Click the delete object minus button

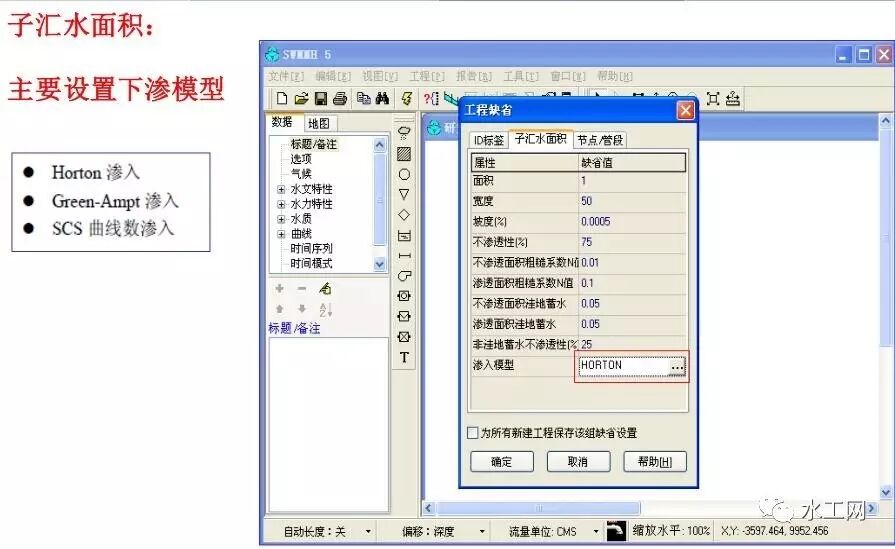click(302, 289)
